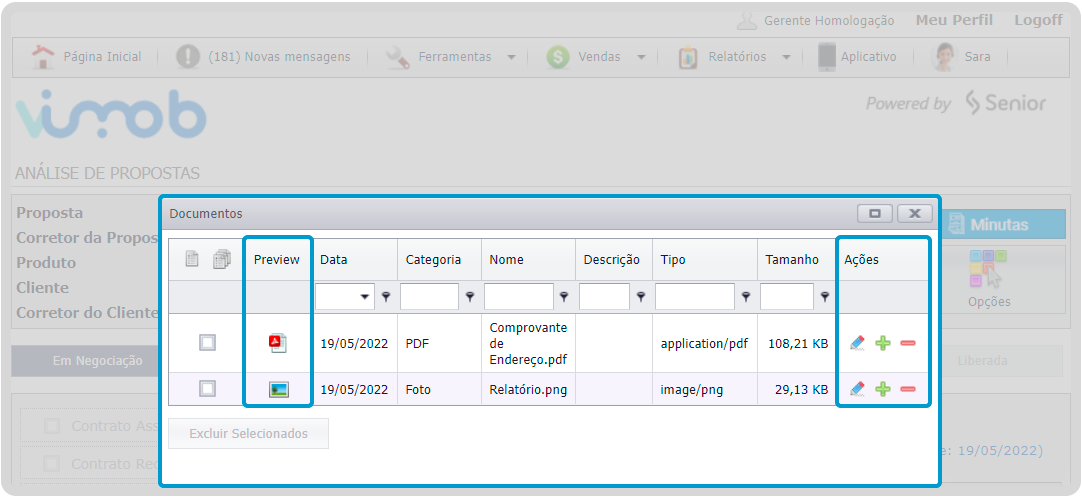The width and height of the screenshot is (1082, 497).
Task: Focus the Nome filter input
Action: pos(519,297)
